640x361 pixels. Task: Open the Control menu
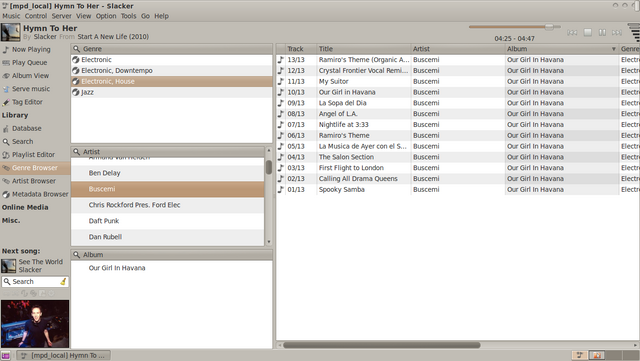(36, 16)
